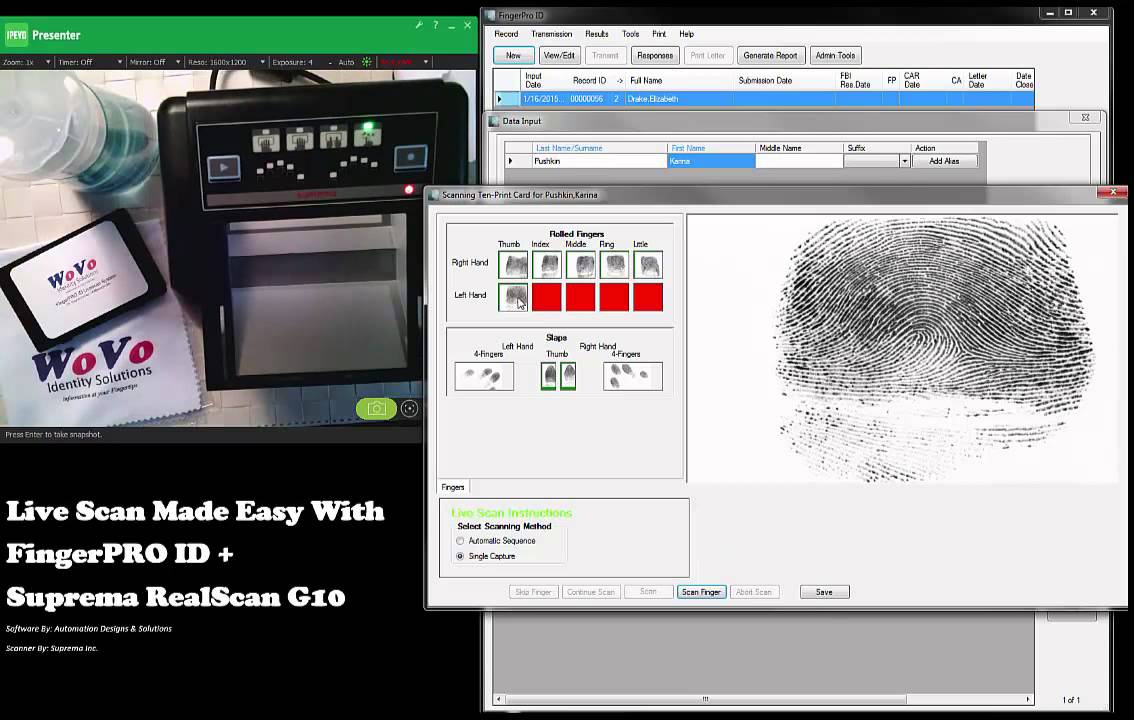Open Left Hand 4-Fingers slap image

484,376
